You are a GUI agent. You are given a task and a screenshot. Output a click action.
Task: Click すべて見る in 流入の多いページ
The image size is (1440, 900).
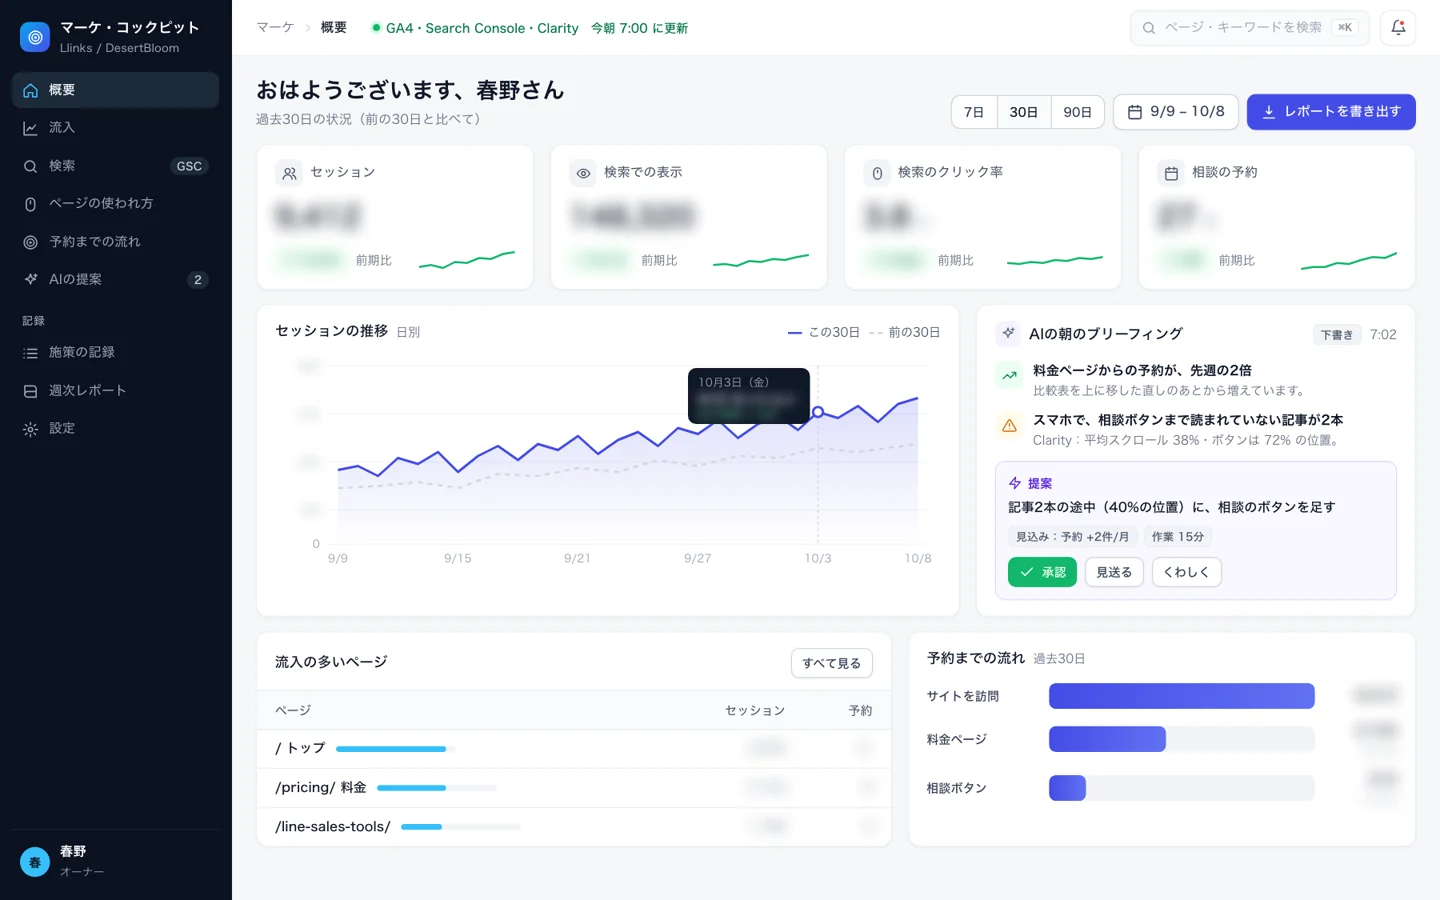point(832,663)
